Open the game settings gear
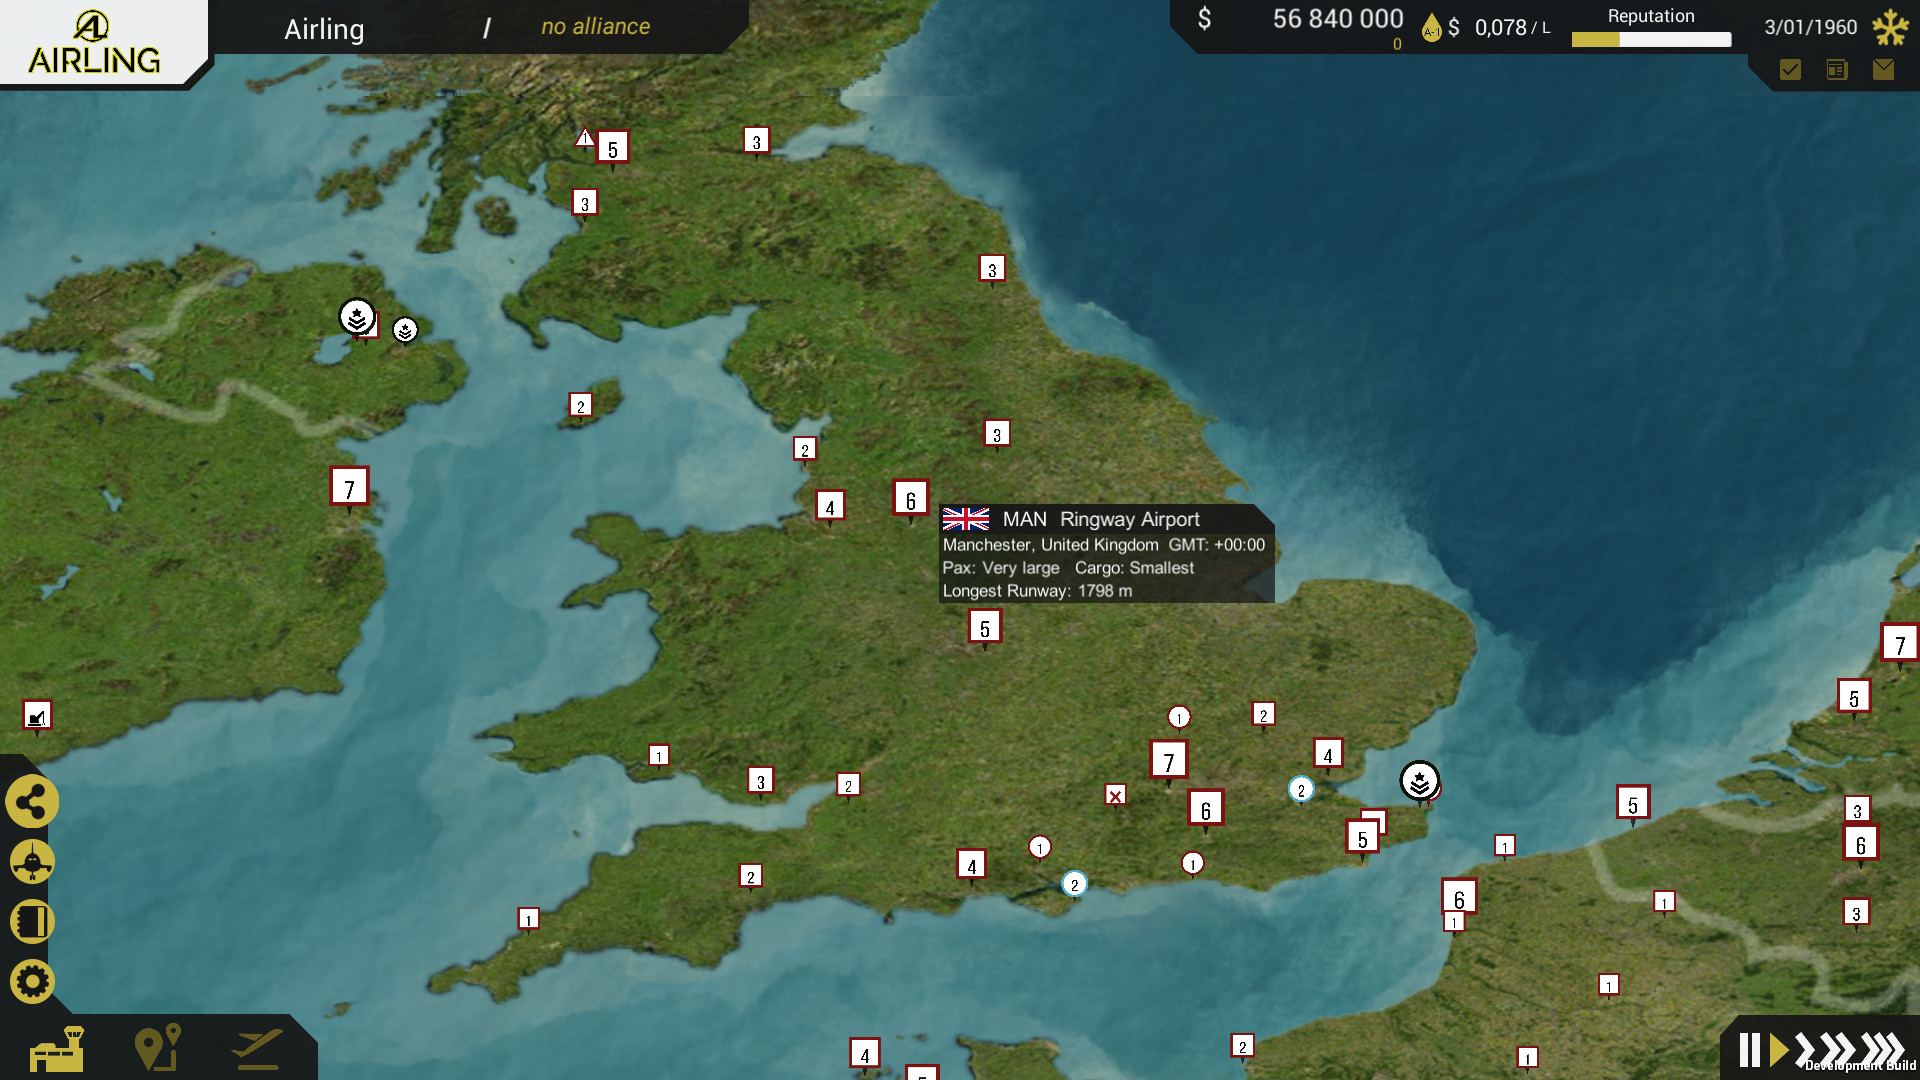The height and width of the screenshot is (1080, 1920). pyautogui.click(x=32, y=981)
